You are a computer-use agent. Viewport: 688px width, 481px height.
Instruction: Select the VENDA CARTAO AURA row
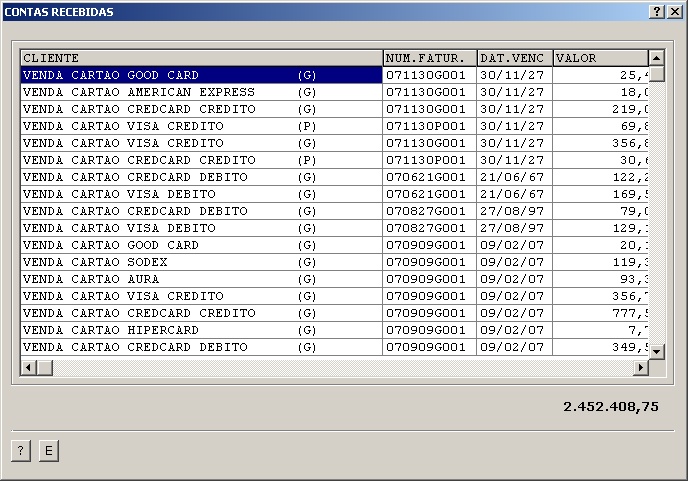pos(334,279)
